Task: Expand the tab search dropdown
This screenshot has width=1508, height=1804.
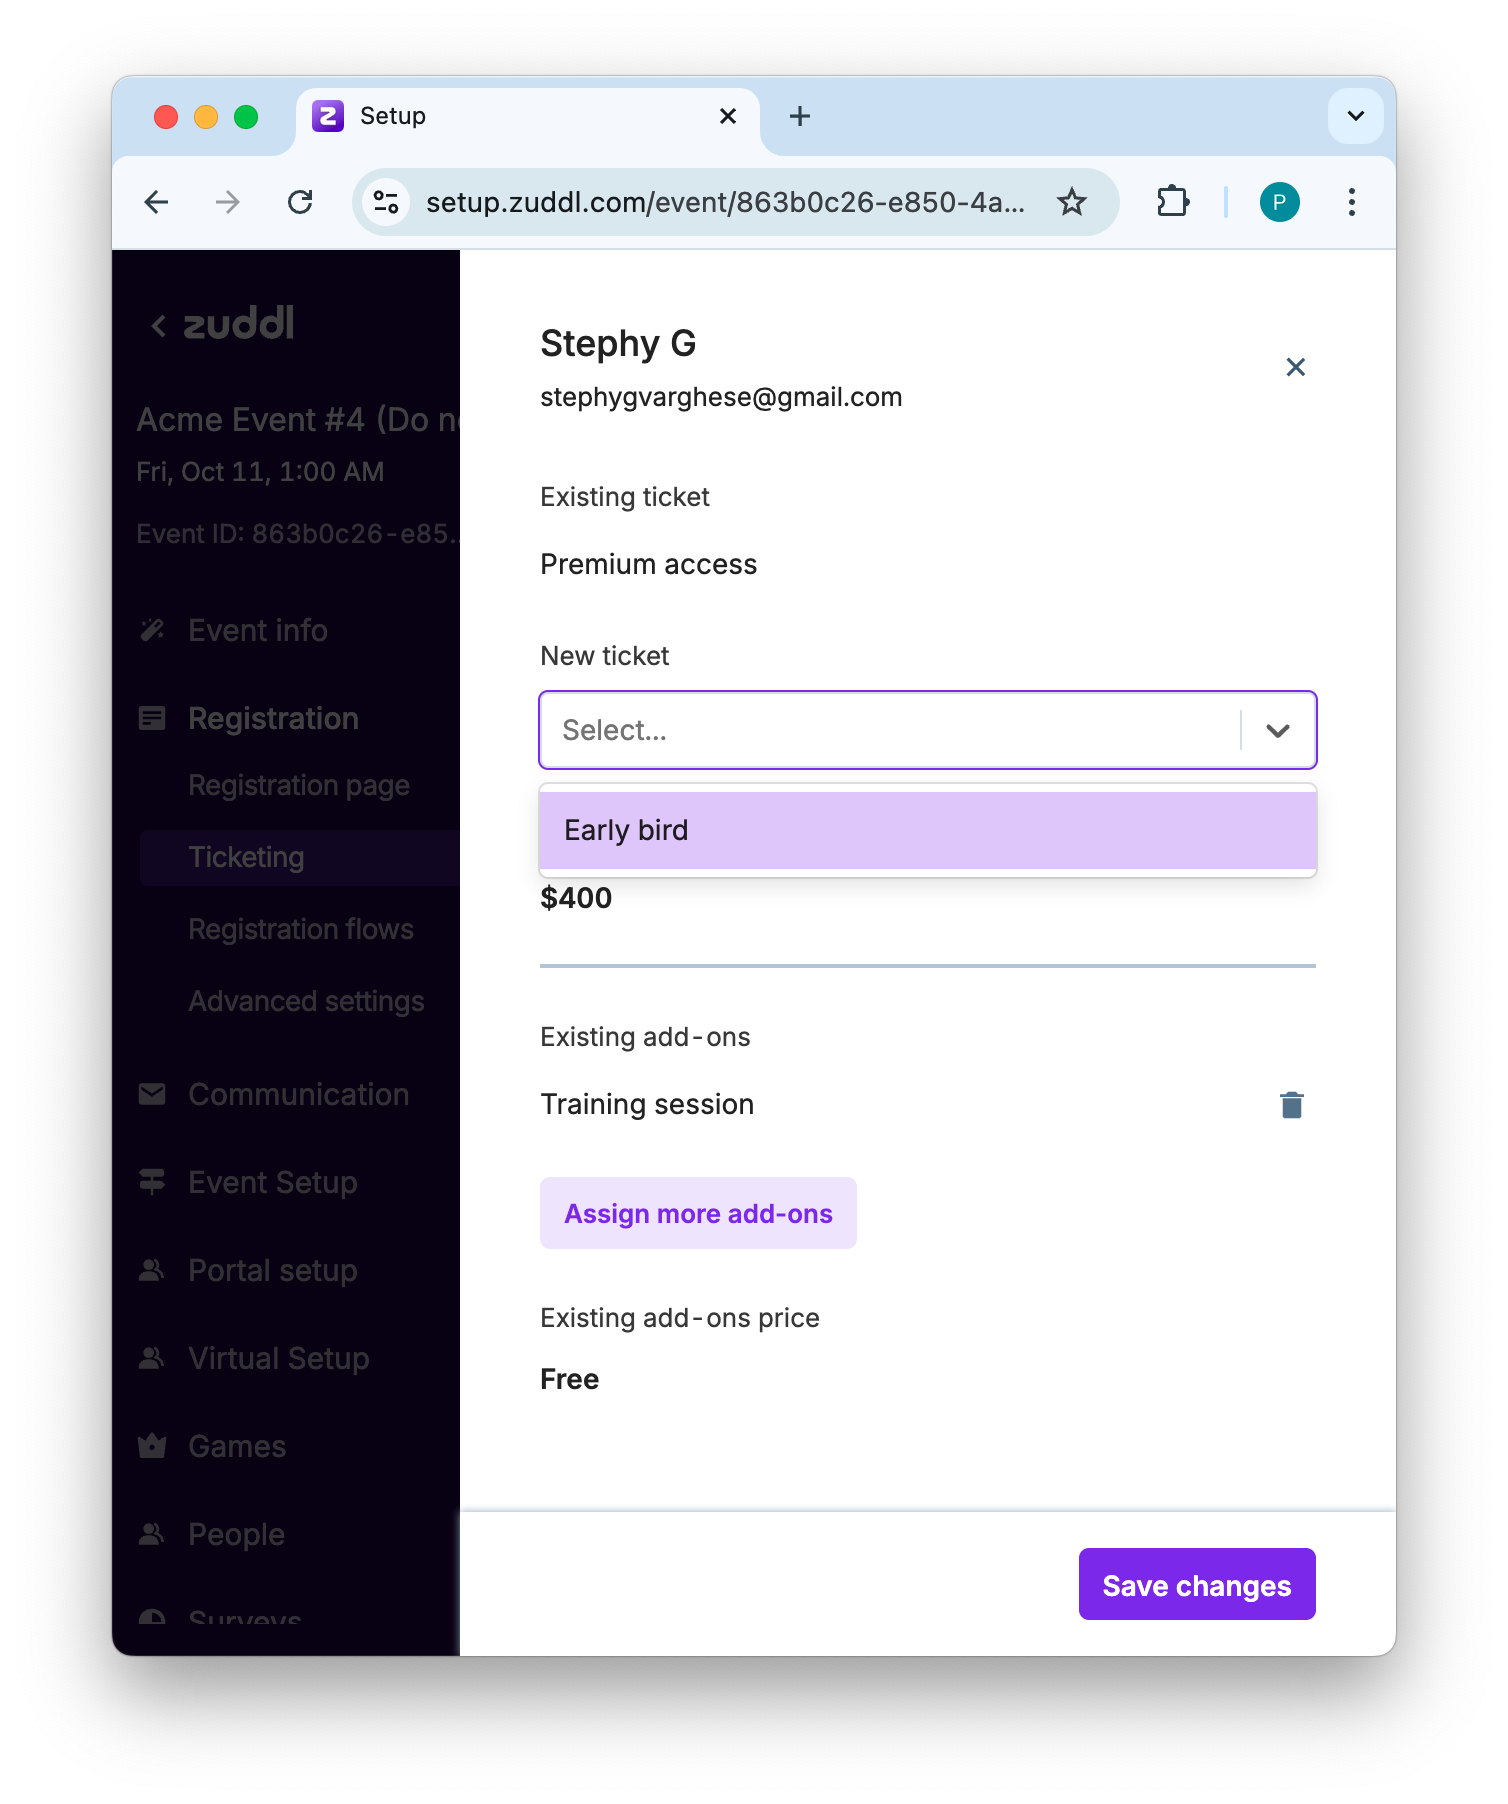Action: [x=1355, y=116]
